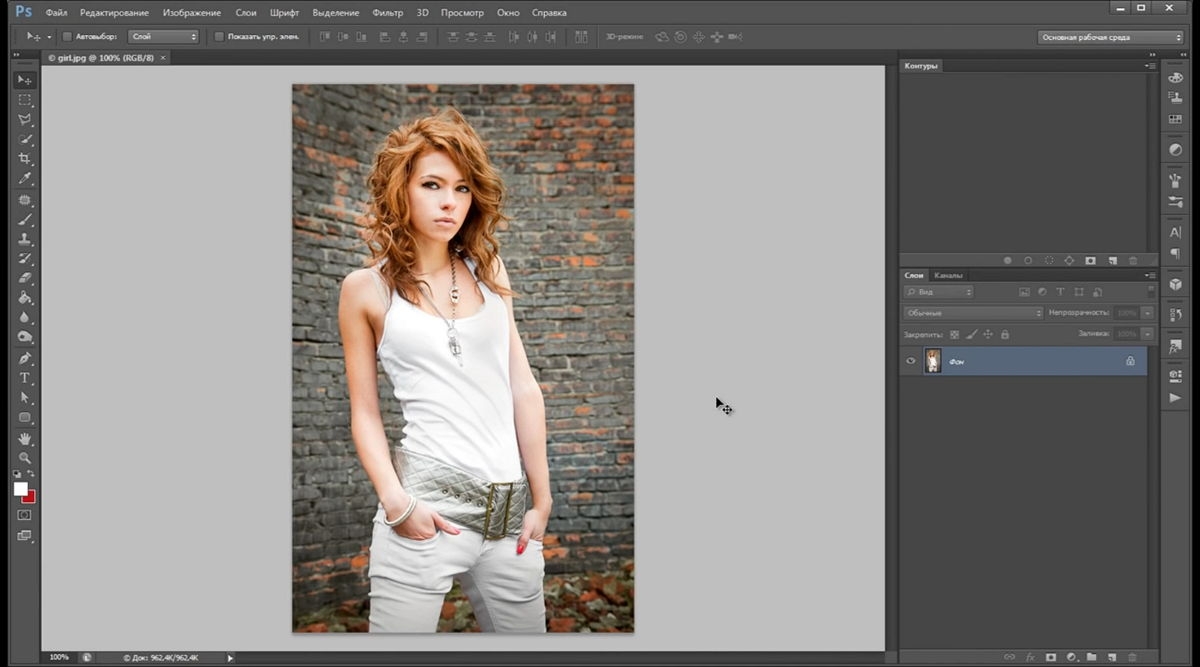
Task: Select the Rectangle shape tool
Action: tap(25, 418)
